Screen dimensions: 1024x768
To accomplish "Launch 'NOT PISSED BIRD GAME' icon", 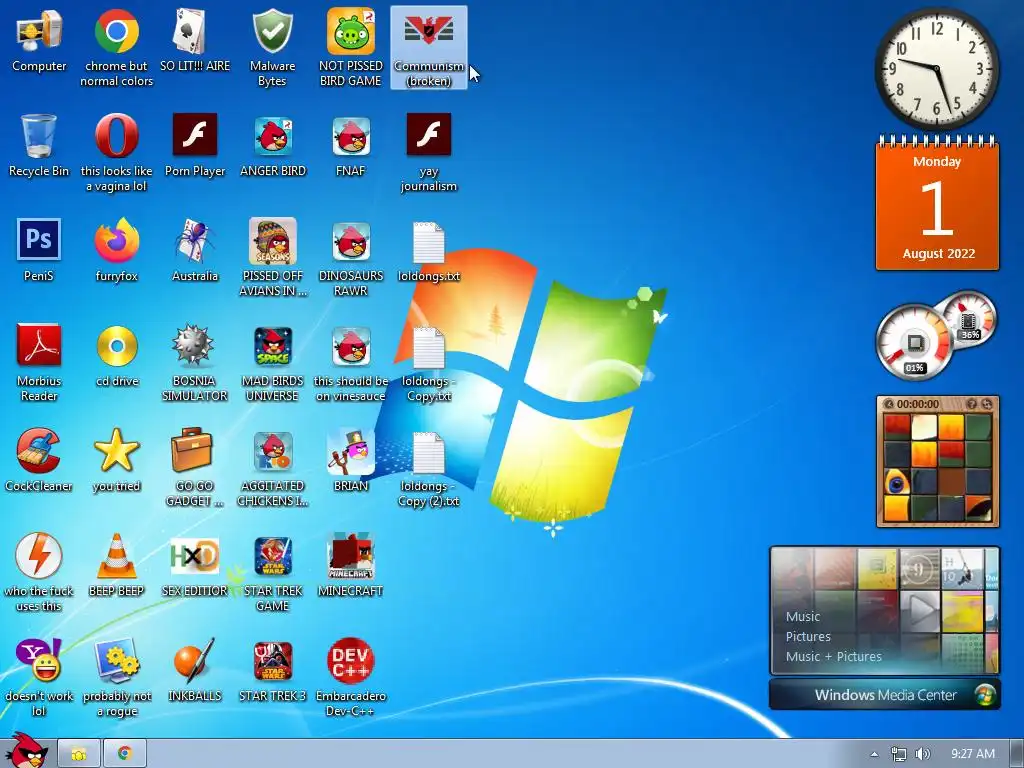I will [351, 47].
